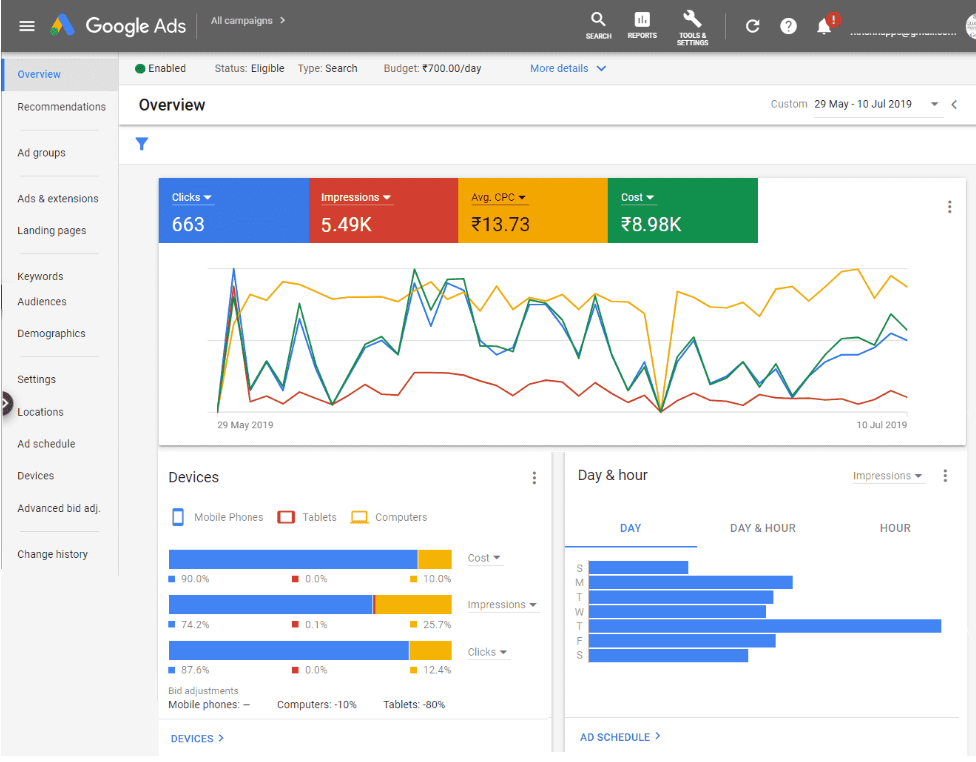Click the Google Ads logo
Screen dimensions: 976x762
pos(118,26)
